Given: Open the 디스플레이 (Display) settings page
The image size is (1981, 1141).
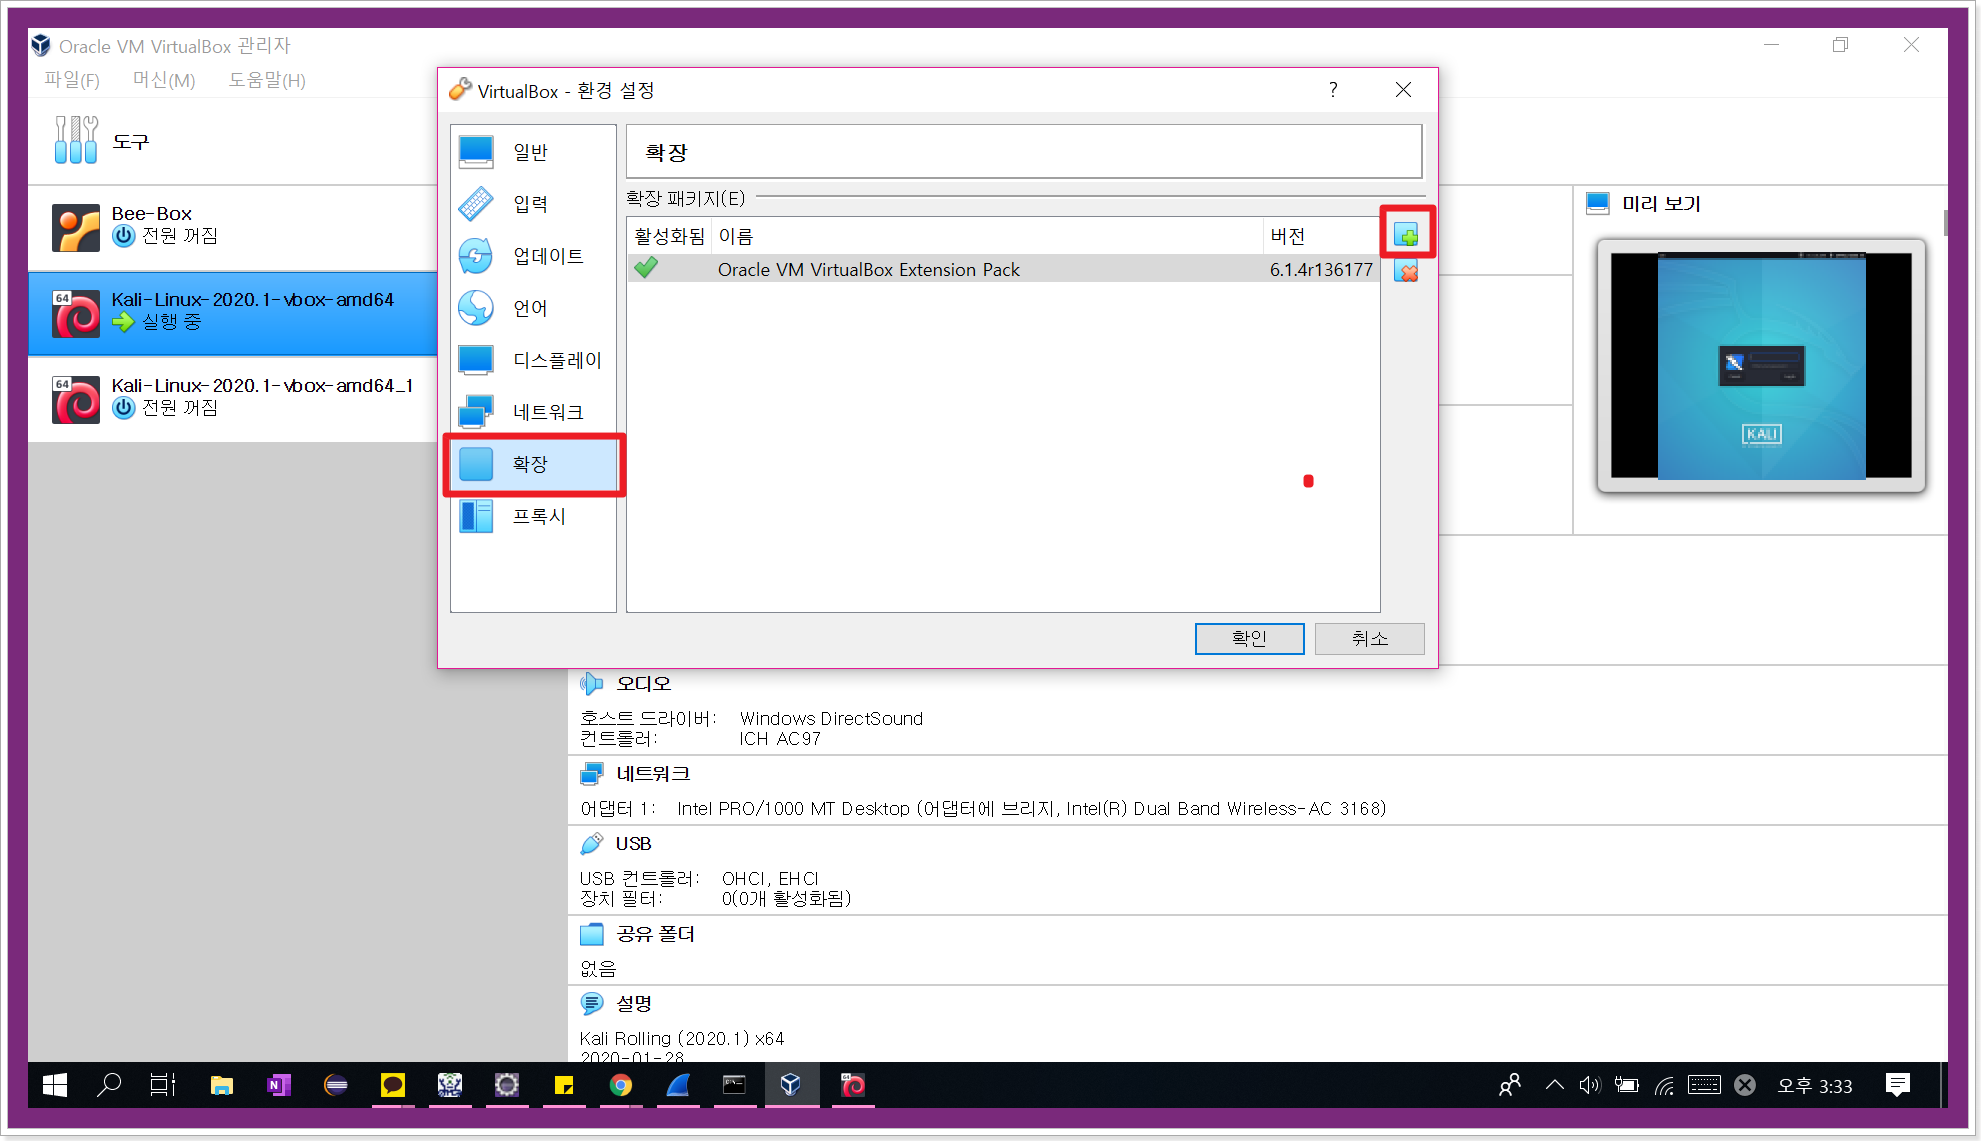Looking at the screenshot, I should click(556, 360).
